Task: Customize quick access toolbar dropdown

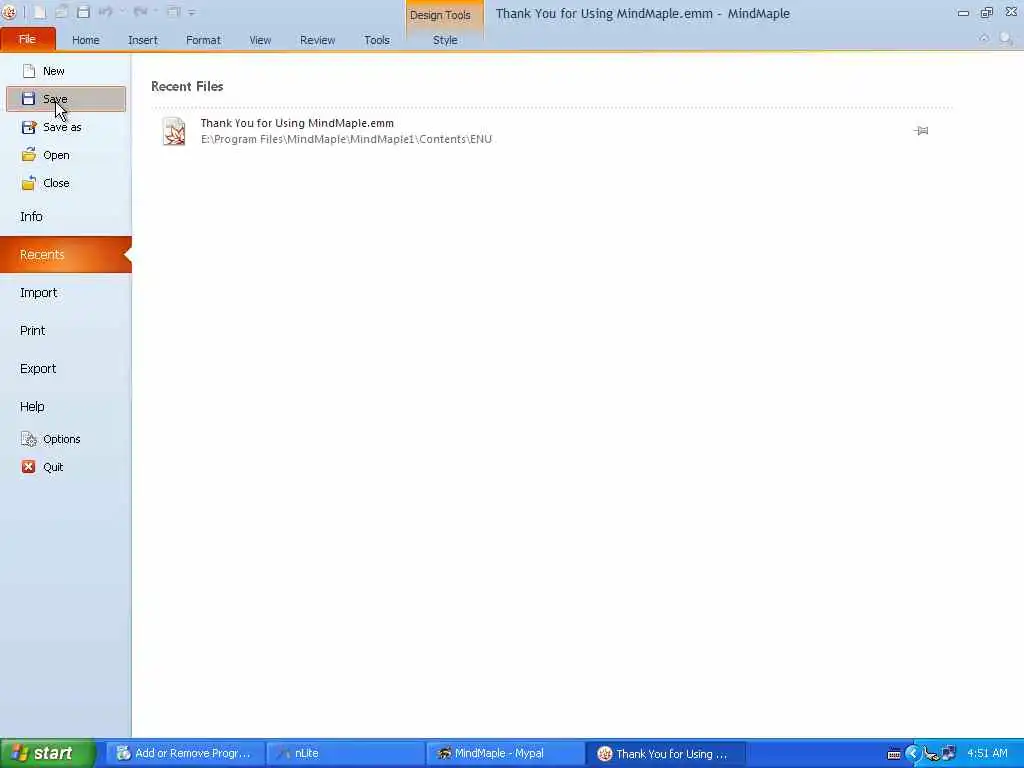Action: (192, 12)
